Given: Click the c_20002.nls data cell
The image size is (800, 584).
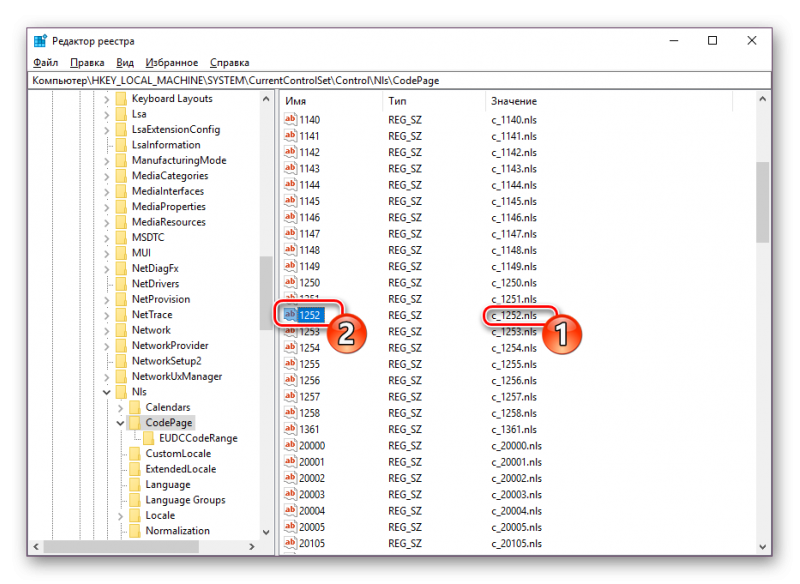Looking at the screenshot, I should coord(516,478).
